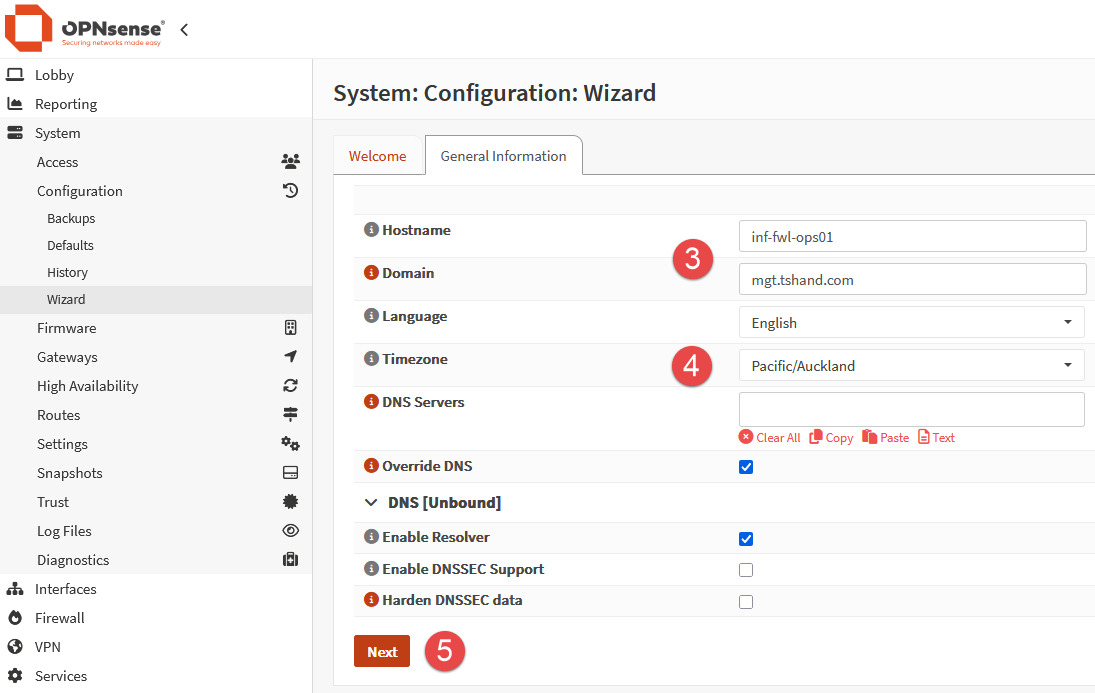The height and width of the screenshot is (693, 1095).
Task: Disable the Enable Resolver checkbox
Action: 746,539
